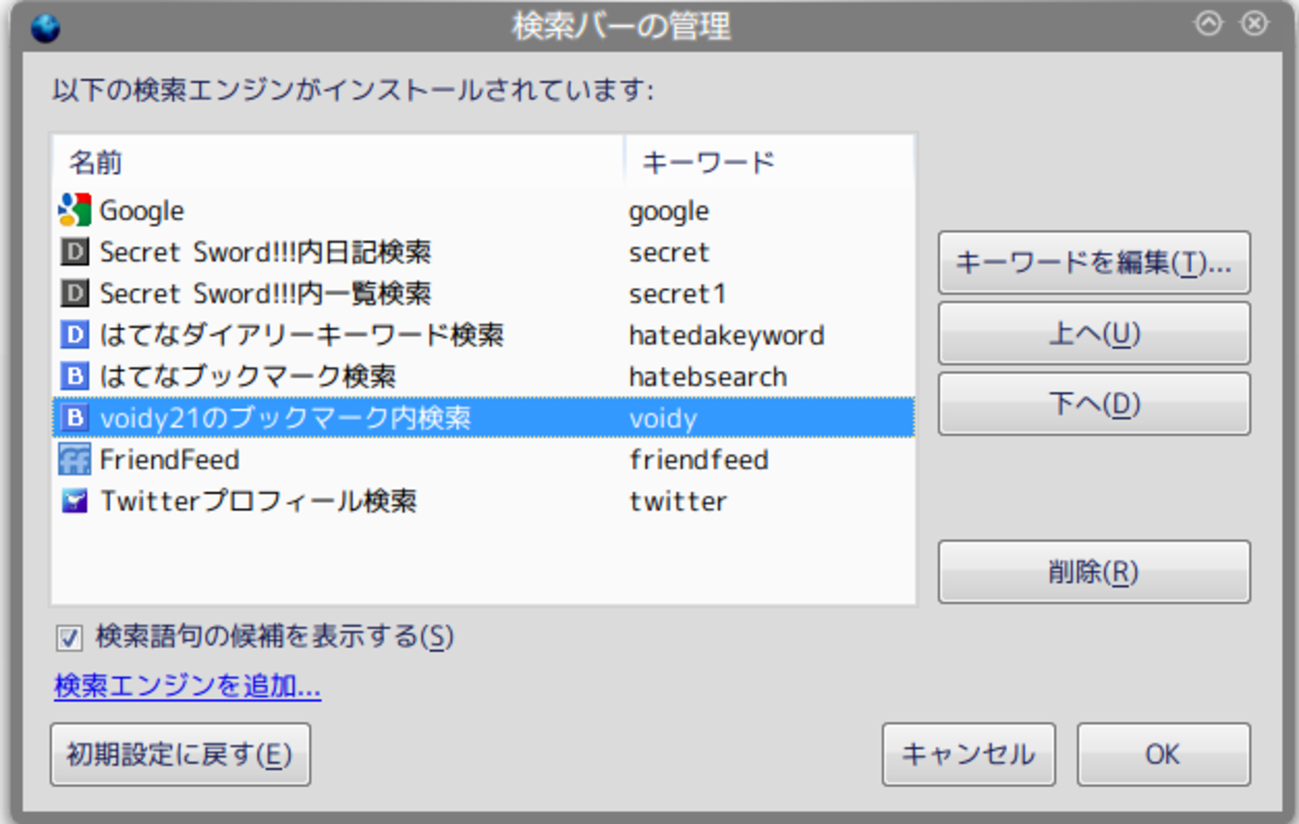Screen dimensions: 1299x824
Task: Click the はてなブックマーク検索 icon
Action: (75, 376)
